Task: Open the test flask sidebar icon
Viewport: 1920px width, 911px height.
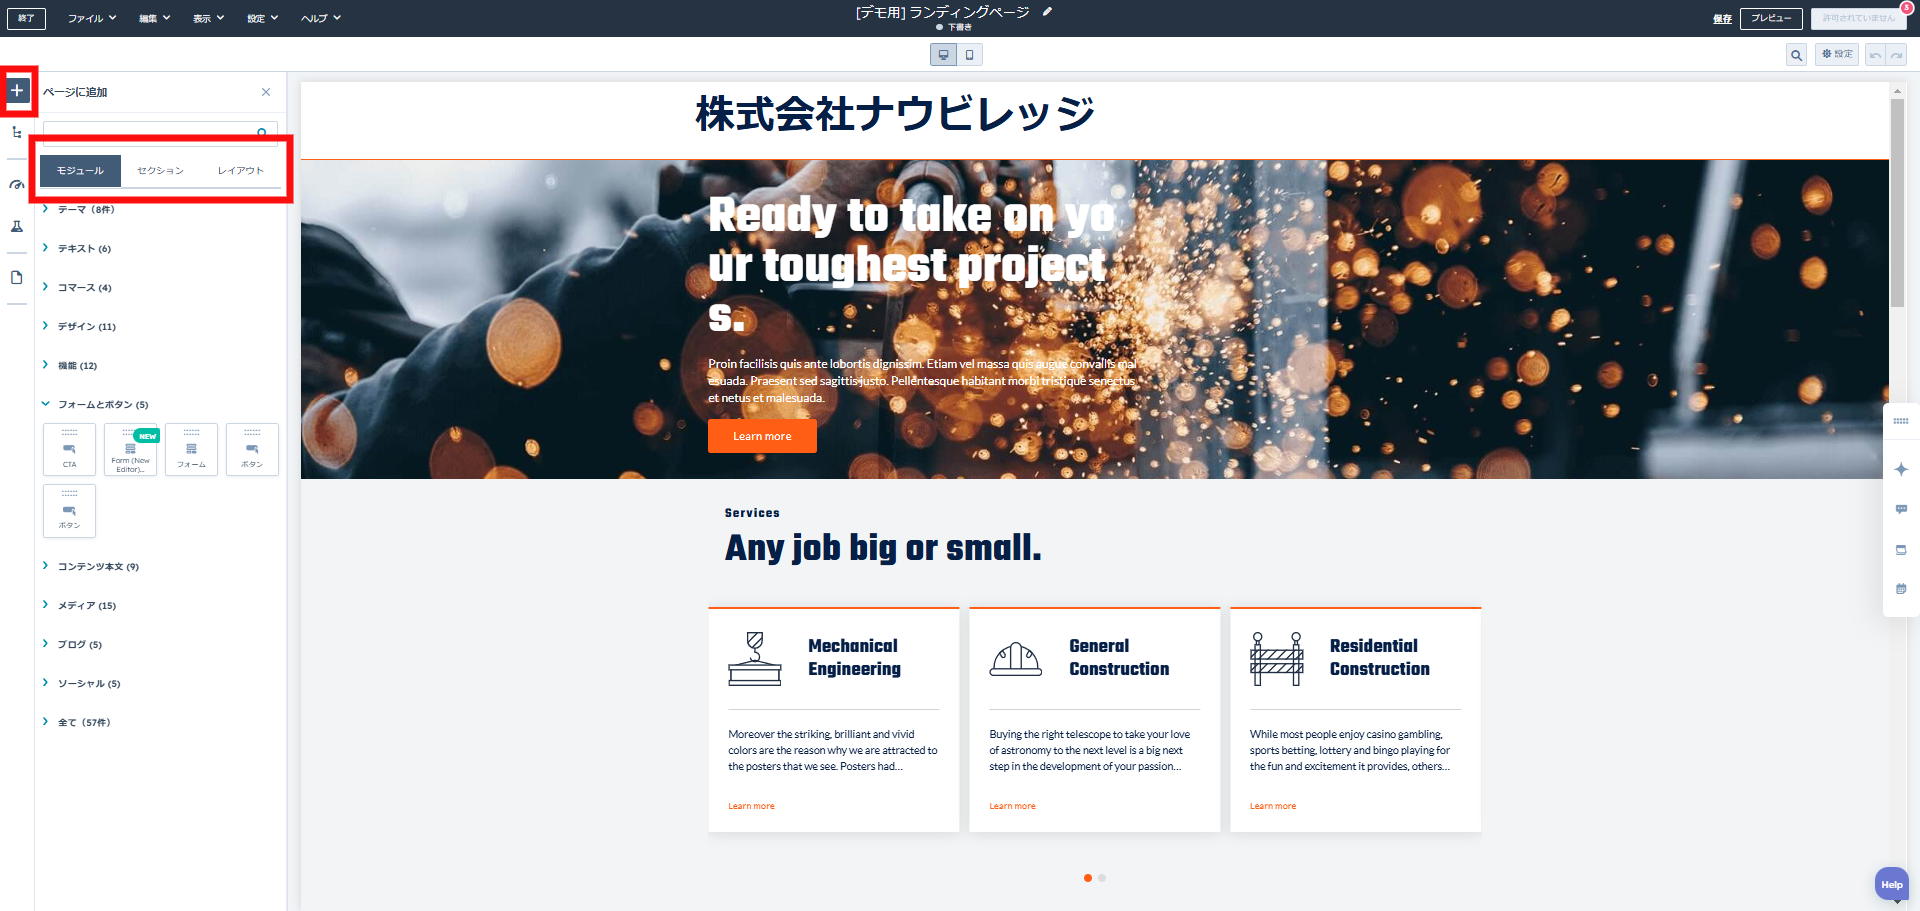Action: (x=17, y=227)
